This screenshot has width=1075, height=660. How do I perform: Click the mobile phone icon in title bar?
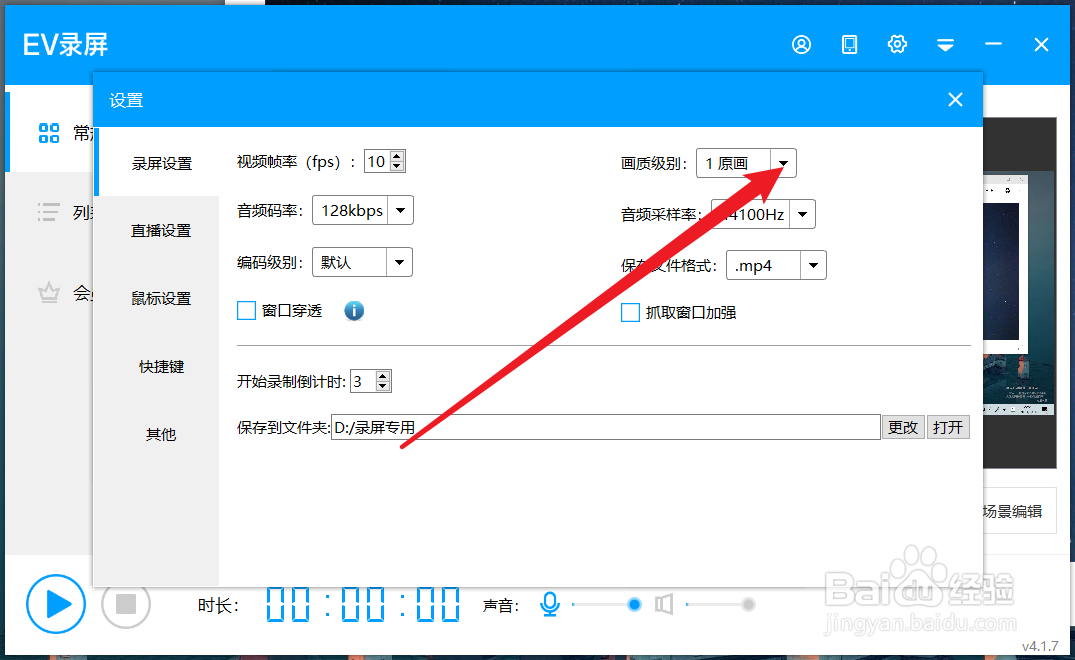[x=849, y=45]
